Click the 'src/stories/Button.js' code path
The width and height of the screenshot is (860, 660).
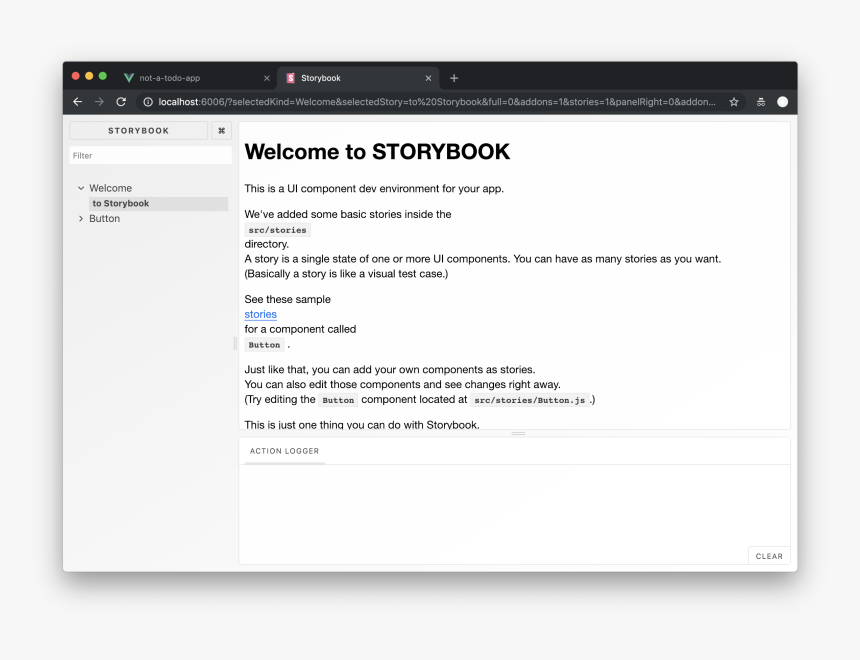pyautogui.click(x=529, y=400)
